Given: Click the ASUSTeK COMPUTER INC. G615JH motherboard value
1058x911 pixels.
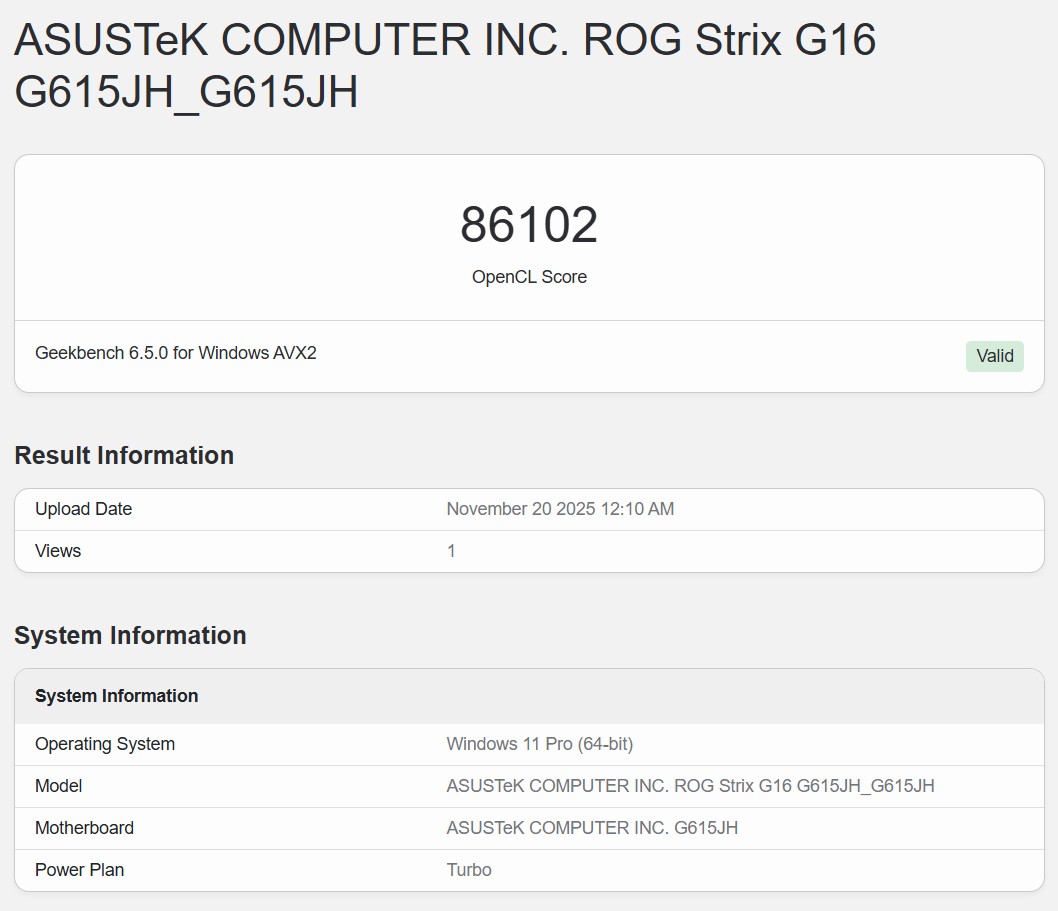Looking at the screenshot, I should pos(592,828).
